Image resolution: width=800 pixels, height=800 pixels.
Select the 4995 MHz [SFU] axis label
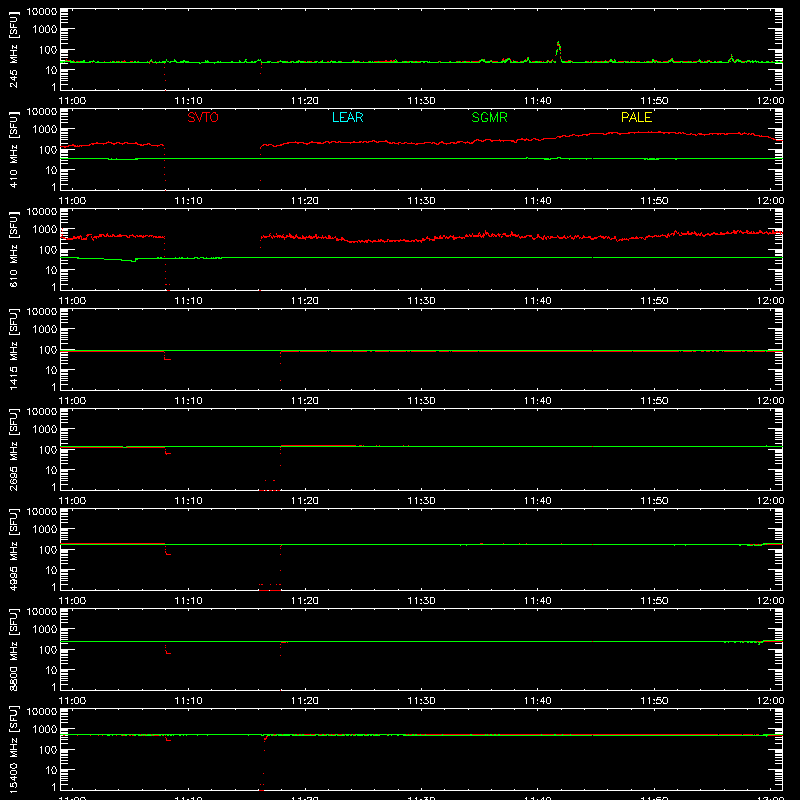14,549
